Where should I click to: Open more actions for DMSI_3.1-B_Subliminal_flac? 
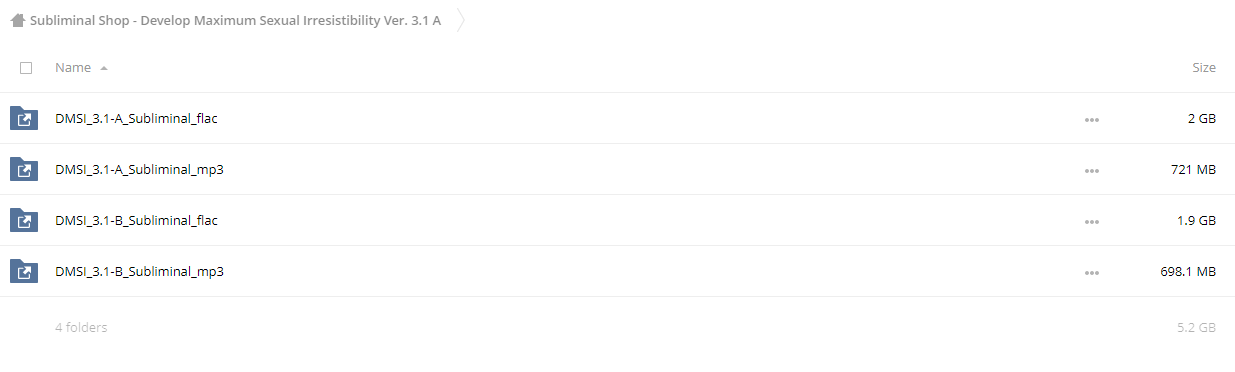pyautogui.click(x=1091, y=222)
